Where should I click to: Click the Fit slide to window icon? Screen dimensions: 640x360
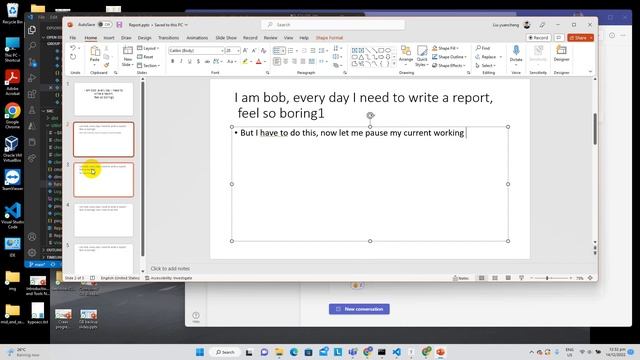point(590,278)
